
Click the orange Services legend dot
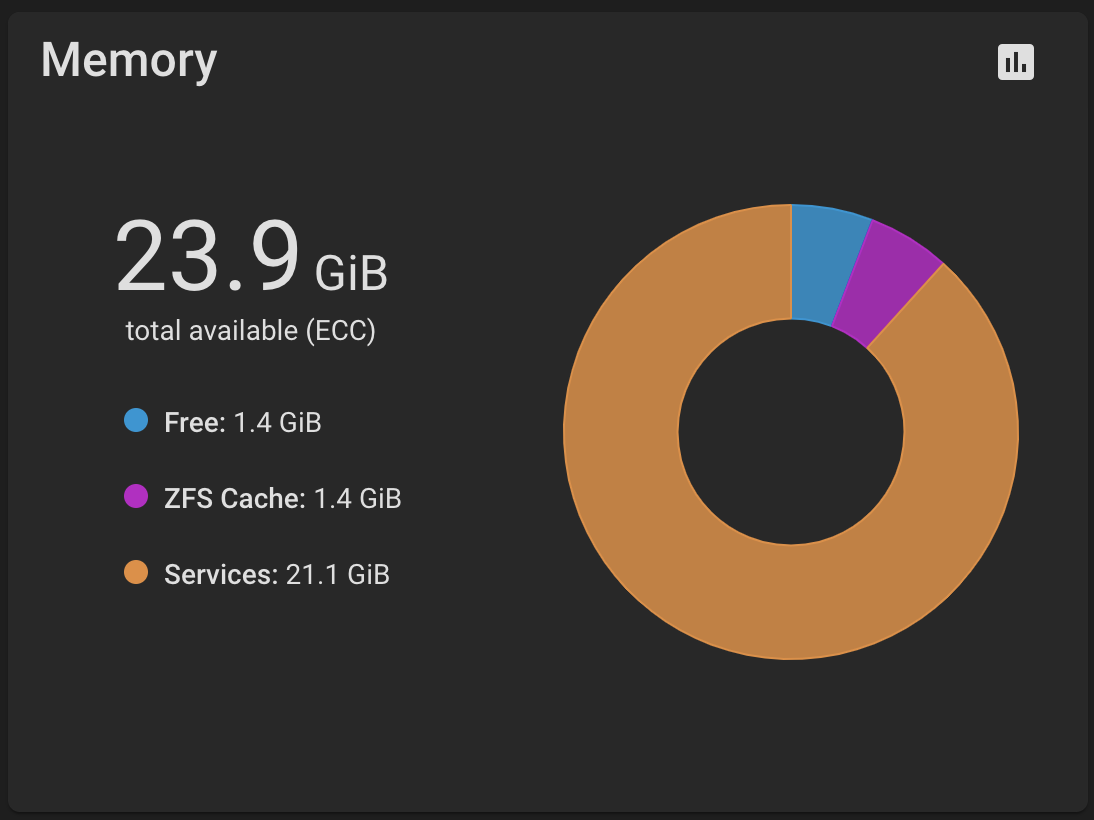136,573
